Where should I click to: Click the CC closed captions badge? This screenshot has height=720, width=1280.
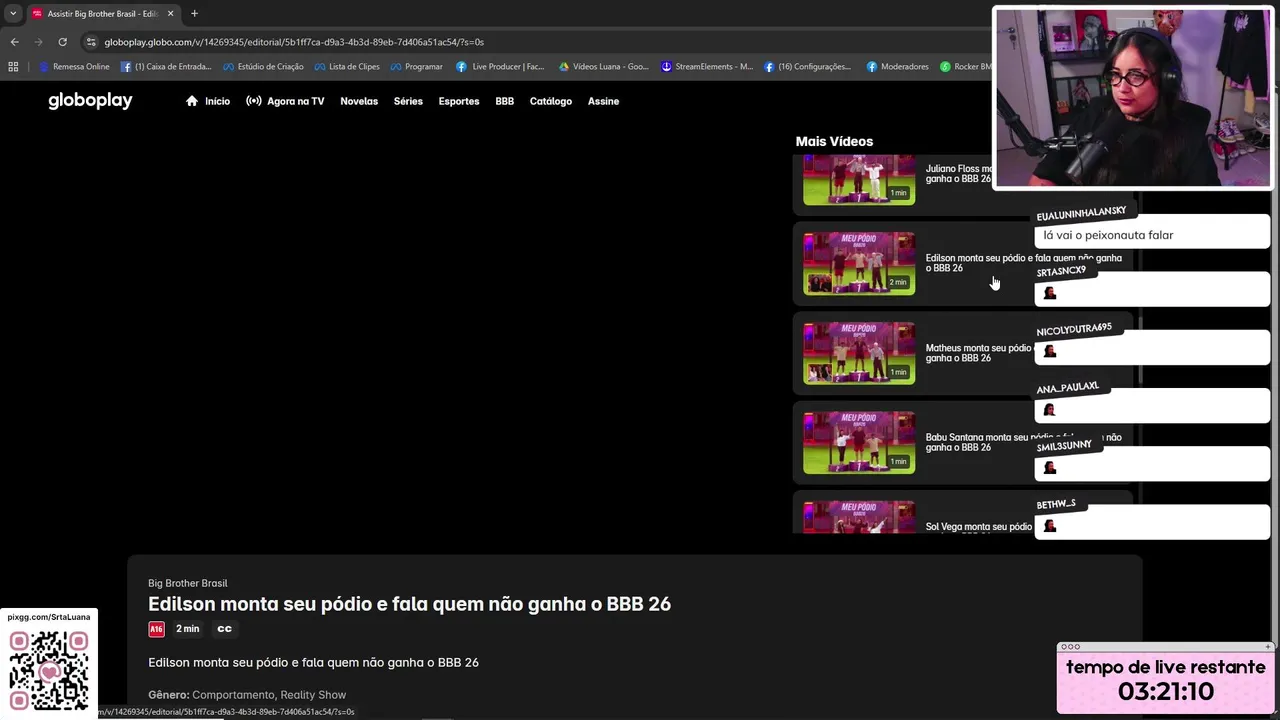click(x=224, y=629)
